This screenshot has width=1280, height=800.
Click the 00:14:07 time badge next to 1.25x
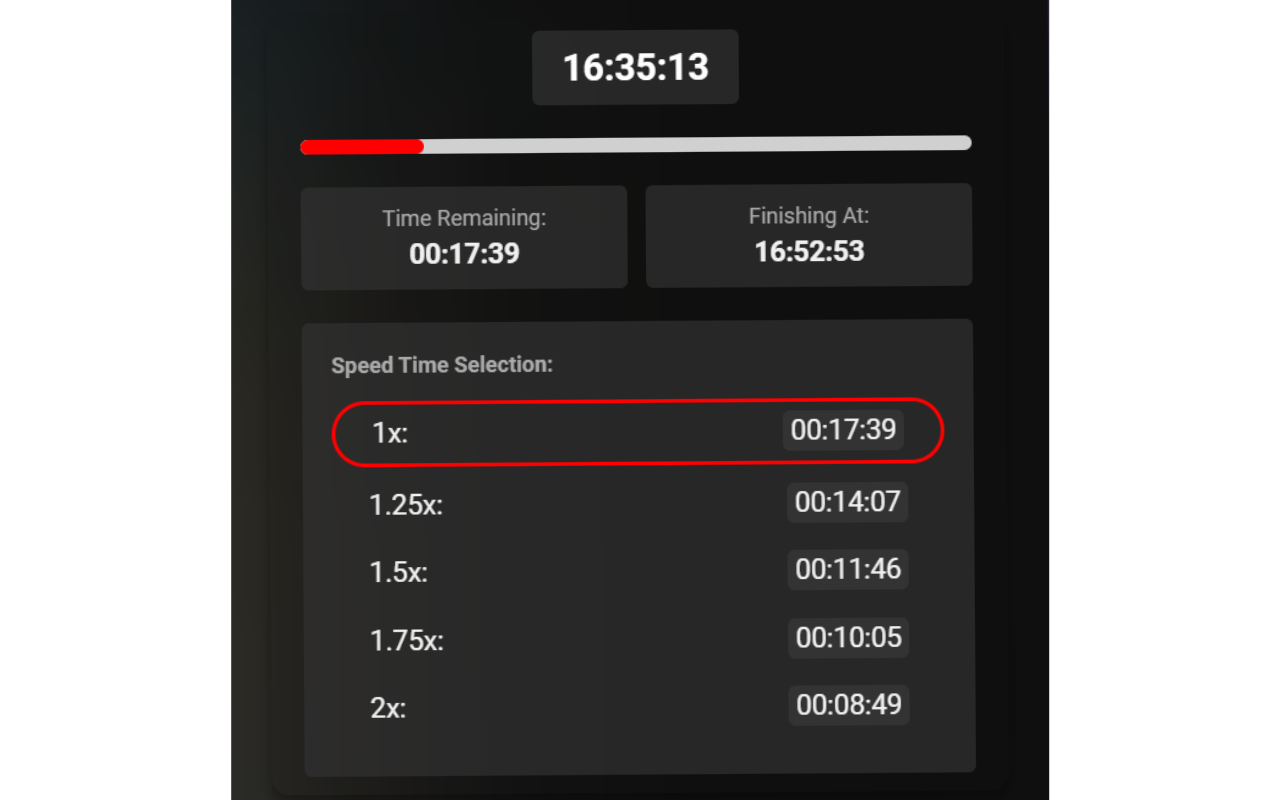coord(848,502)
